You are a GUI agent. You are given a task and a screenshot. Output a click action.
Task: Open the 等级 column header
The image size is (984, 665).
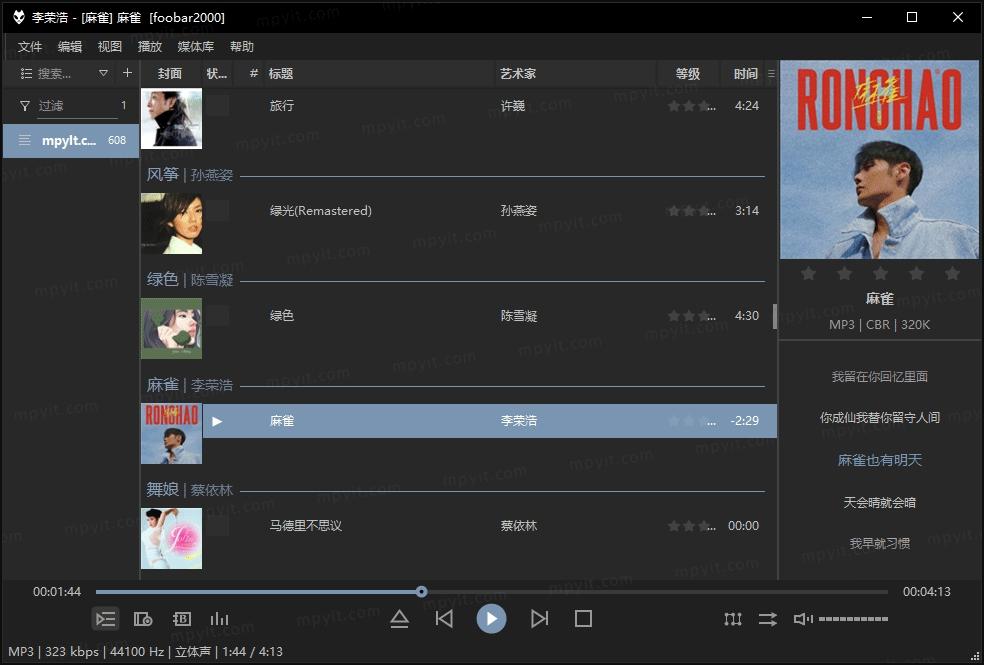click(x=689, y=73)
